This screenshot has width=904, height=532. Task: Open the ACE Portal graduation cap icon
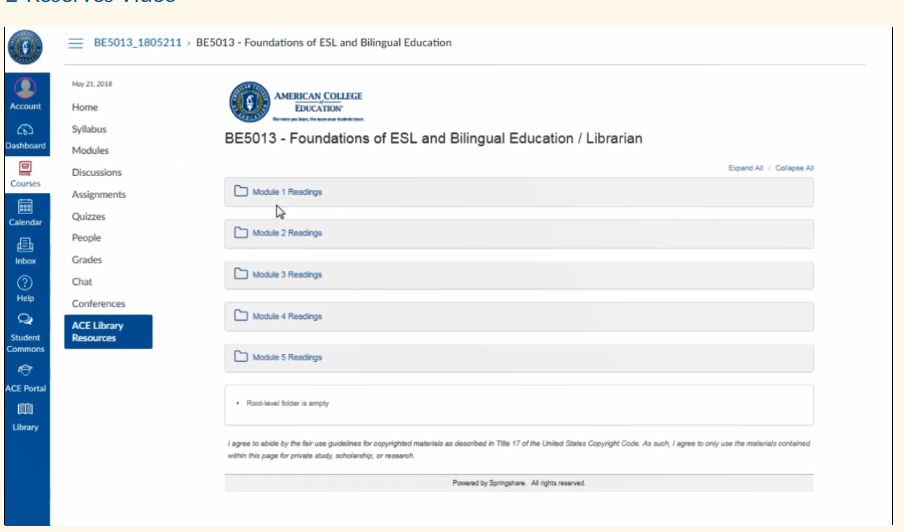(25, 370)
